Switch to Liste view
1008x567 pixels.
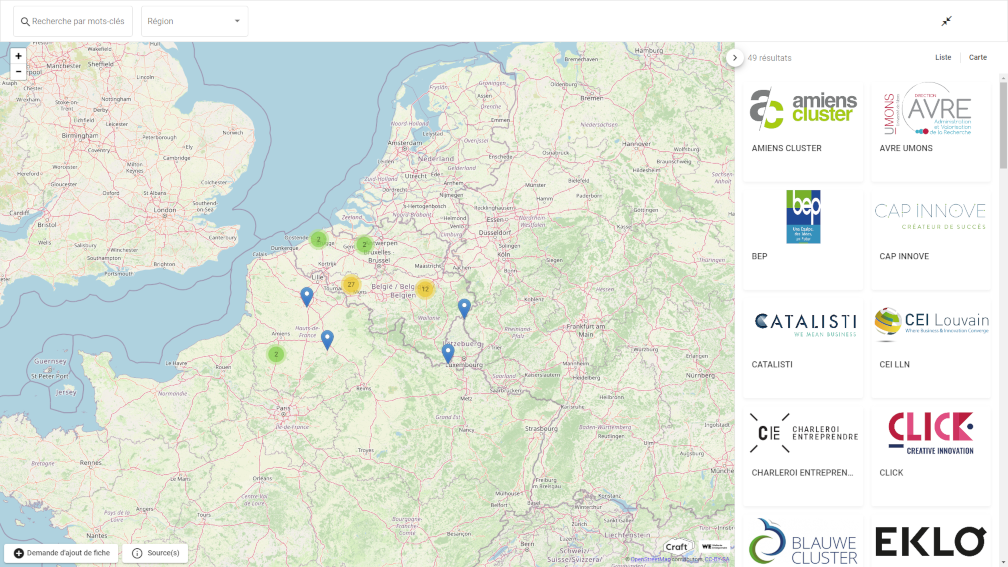pyautogui.click(x=943, y=57)
